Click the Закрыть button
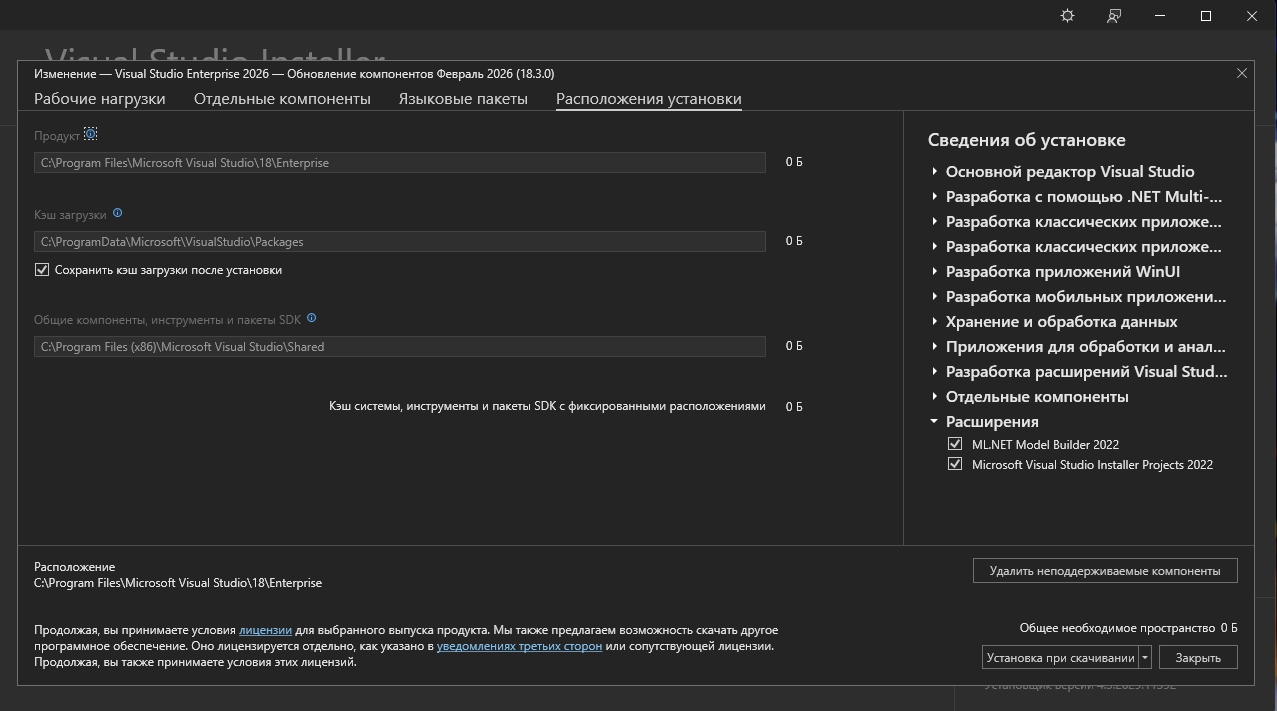The image size is (1277, 711). point(1197,657)
